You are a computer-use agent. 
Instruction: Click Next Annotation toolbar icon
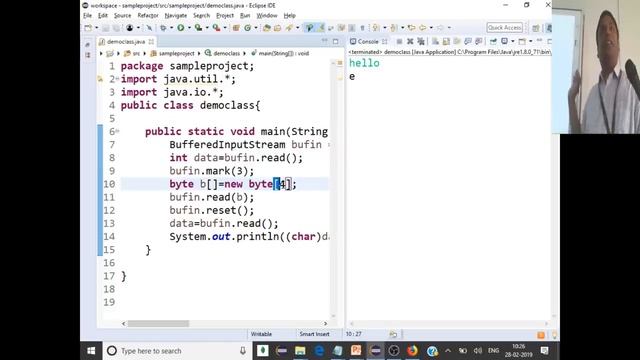pyautogui.click(x=376, y=28)
